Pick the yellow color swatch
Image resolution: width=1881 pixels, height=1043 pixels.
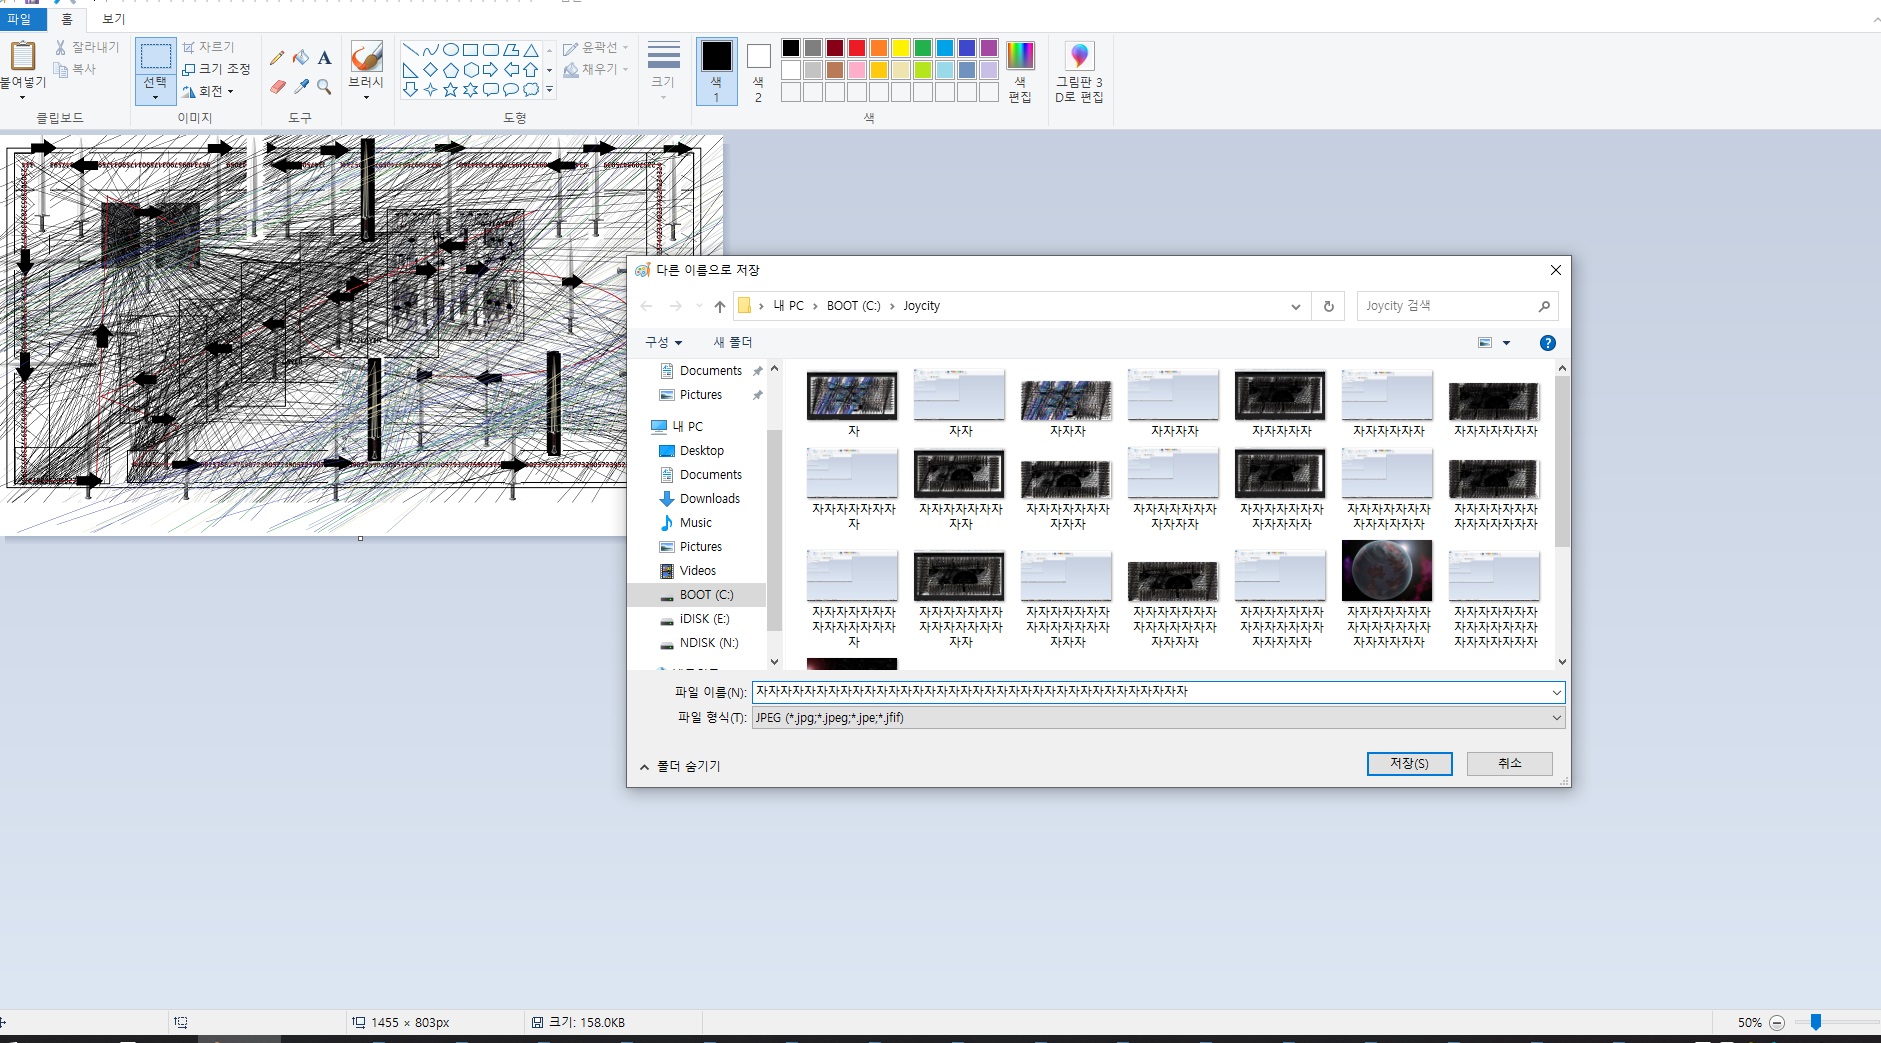tap(901, 48)
